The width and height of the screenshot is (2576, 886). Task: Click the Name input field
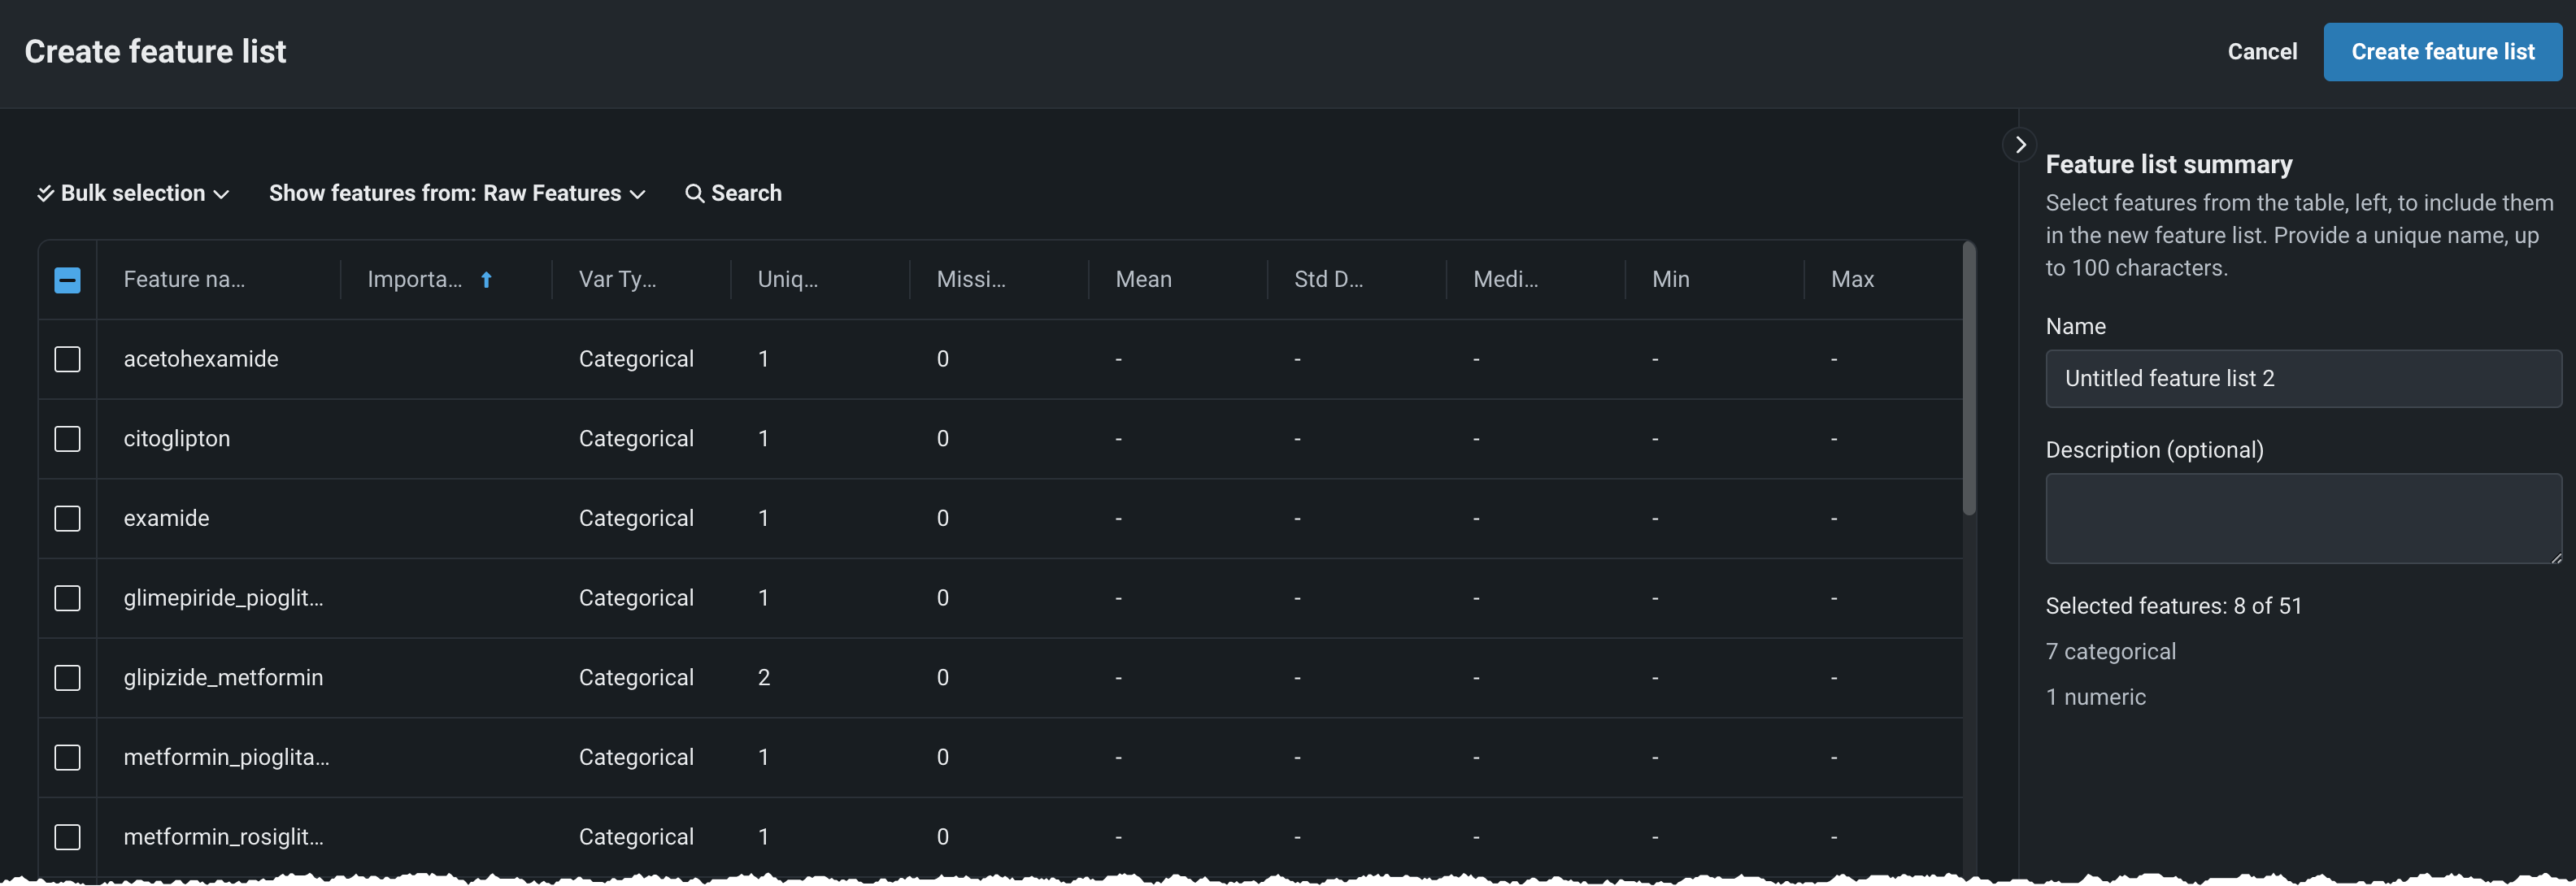(x=2302, y=379)
